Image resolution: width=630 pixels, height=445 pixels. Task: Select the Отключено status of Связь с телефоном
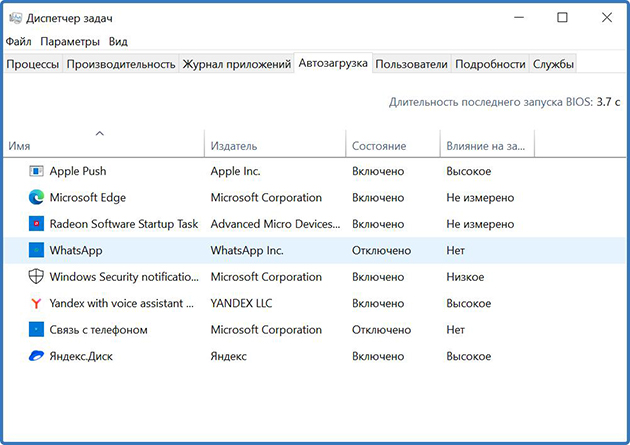(x=382, y=329)
